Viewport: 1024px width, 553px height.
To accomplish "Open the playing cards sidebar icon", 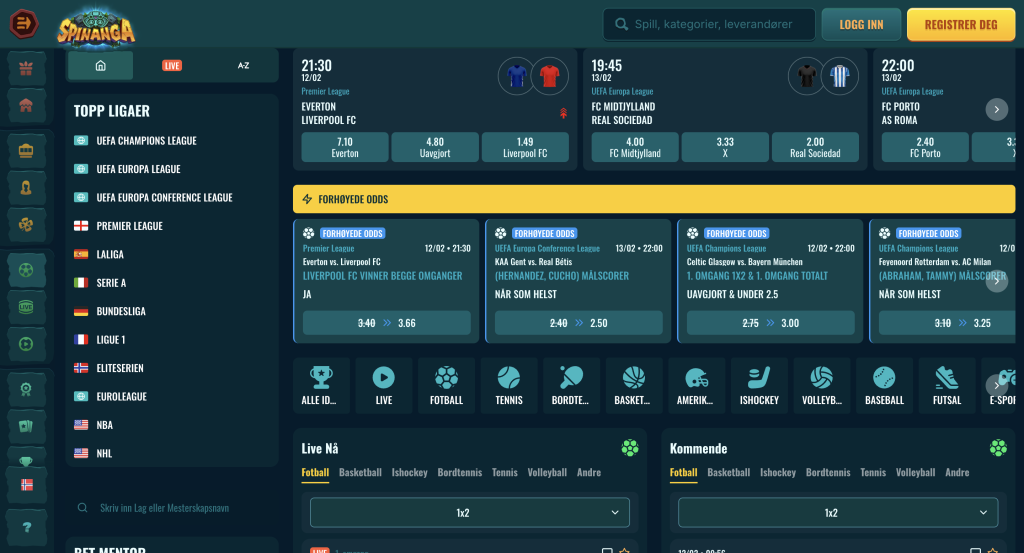I will coord(26,426).
